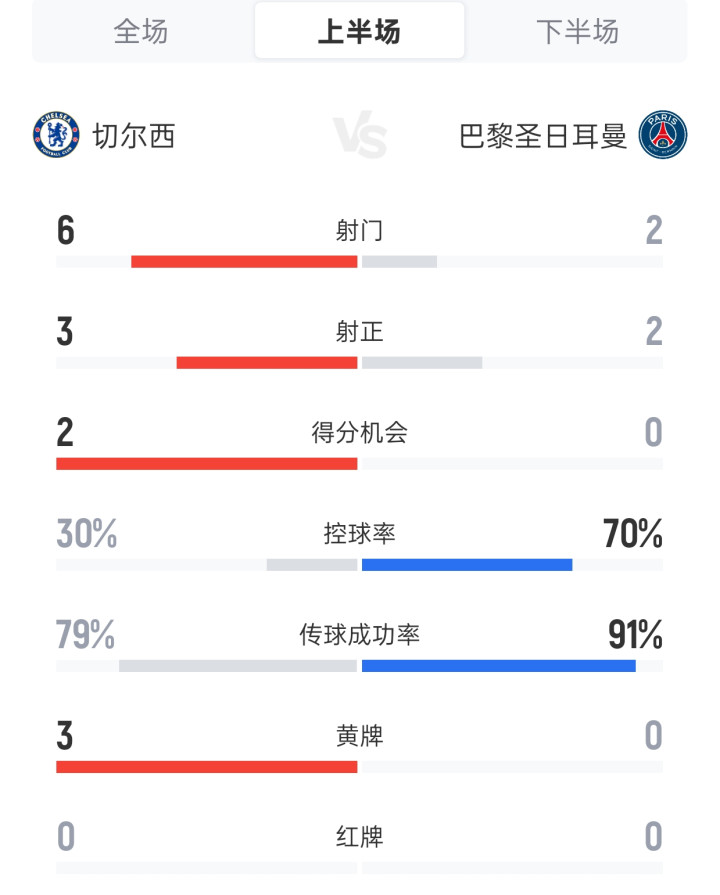Switch to the 全场 tab
The image size is (720, 895).
(141, 31)
